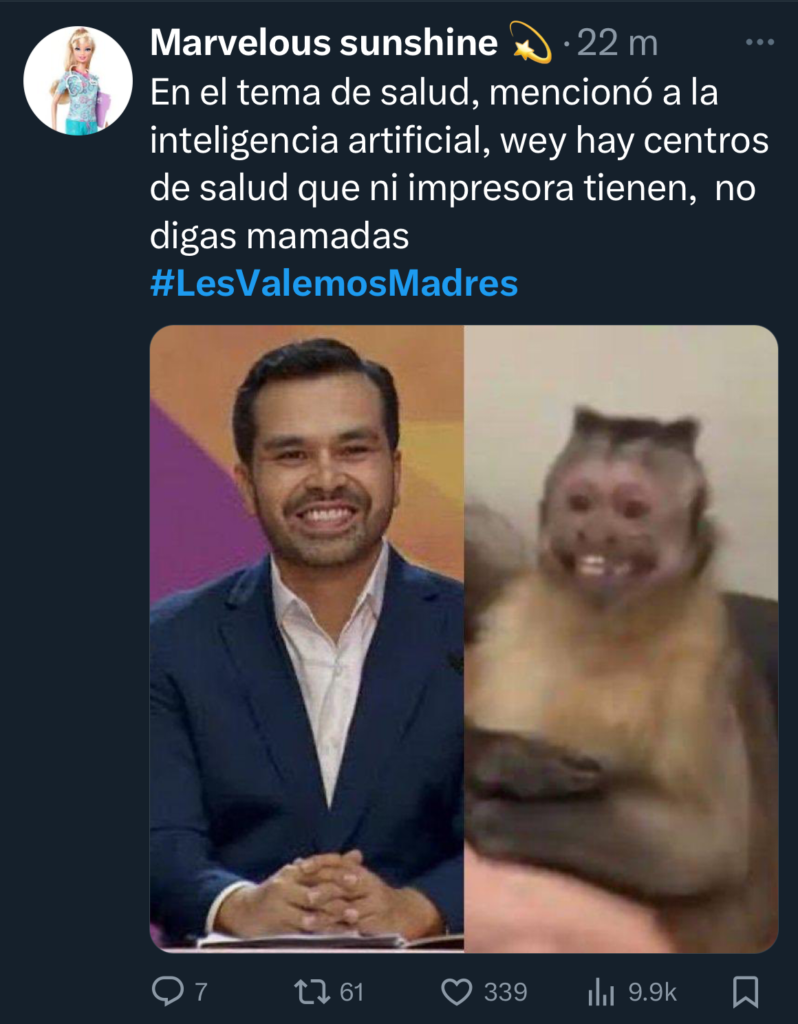Follow the #LesValemosMadres hashtag link
The image size is (798, 1024).
[334, 283]
